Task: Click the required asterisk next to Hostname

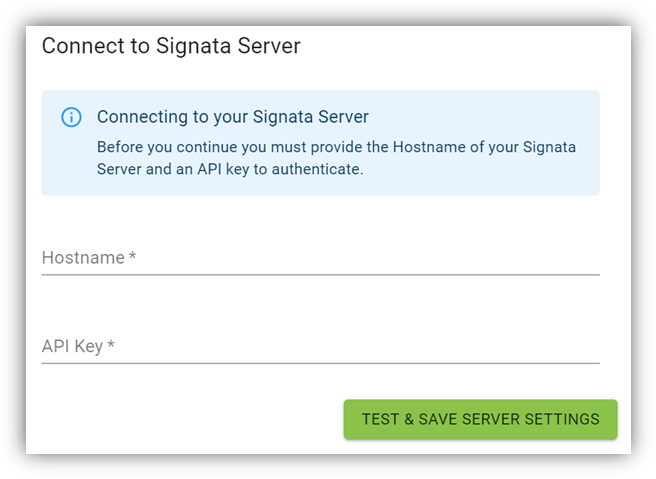Action: click(132, 257)
